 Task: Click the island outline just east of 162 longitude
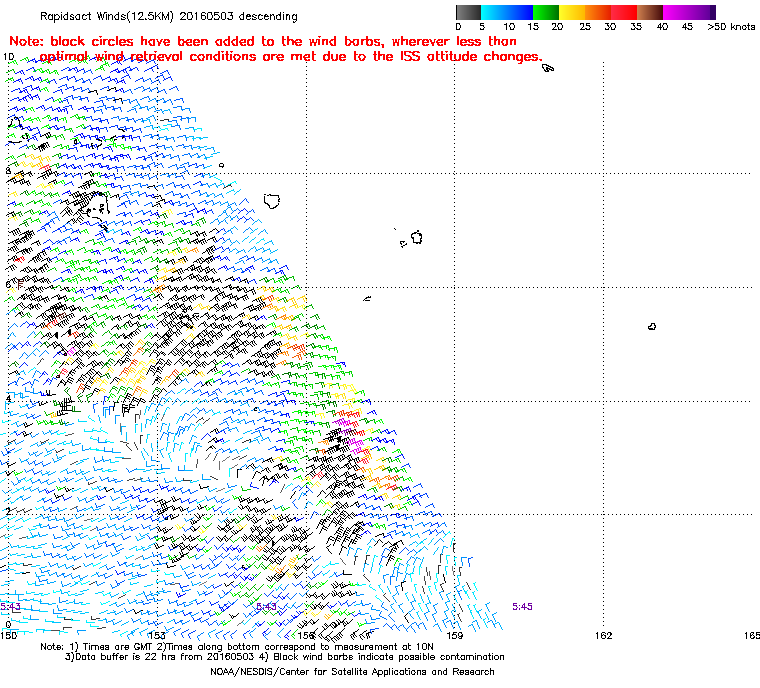tap(652, 327)
